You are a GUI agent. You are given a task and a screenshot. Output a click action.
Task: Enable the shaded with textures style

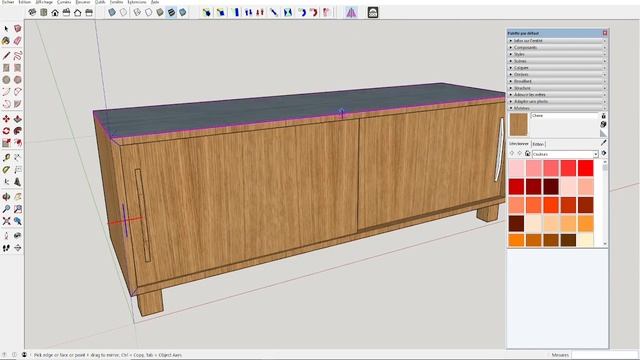171,12
